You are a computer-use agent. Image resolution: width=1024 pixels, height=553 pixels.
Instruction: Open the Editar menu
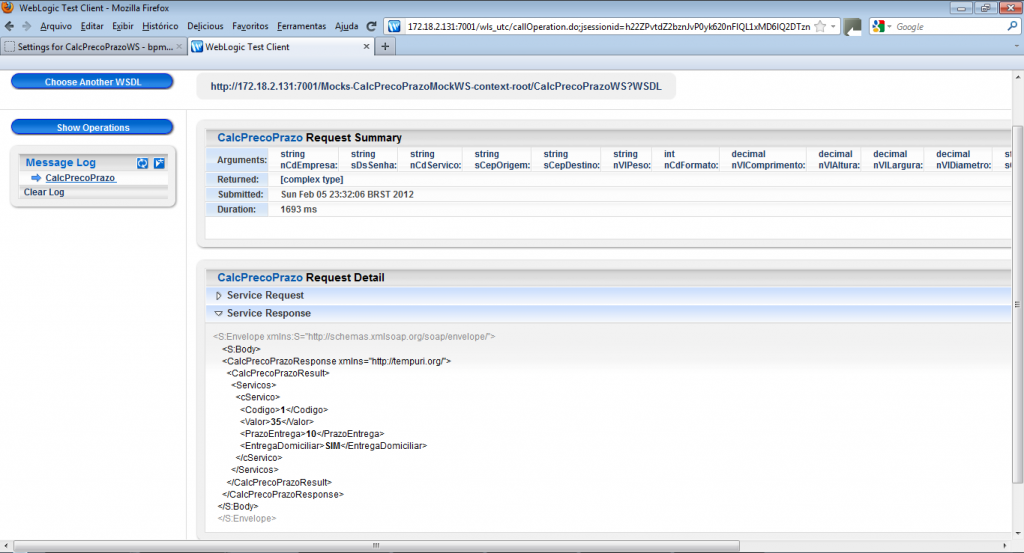(92, 26)
